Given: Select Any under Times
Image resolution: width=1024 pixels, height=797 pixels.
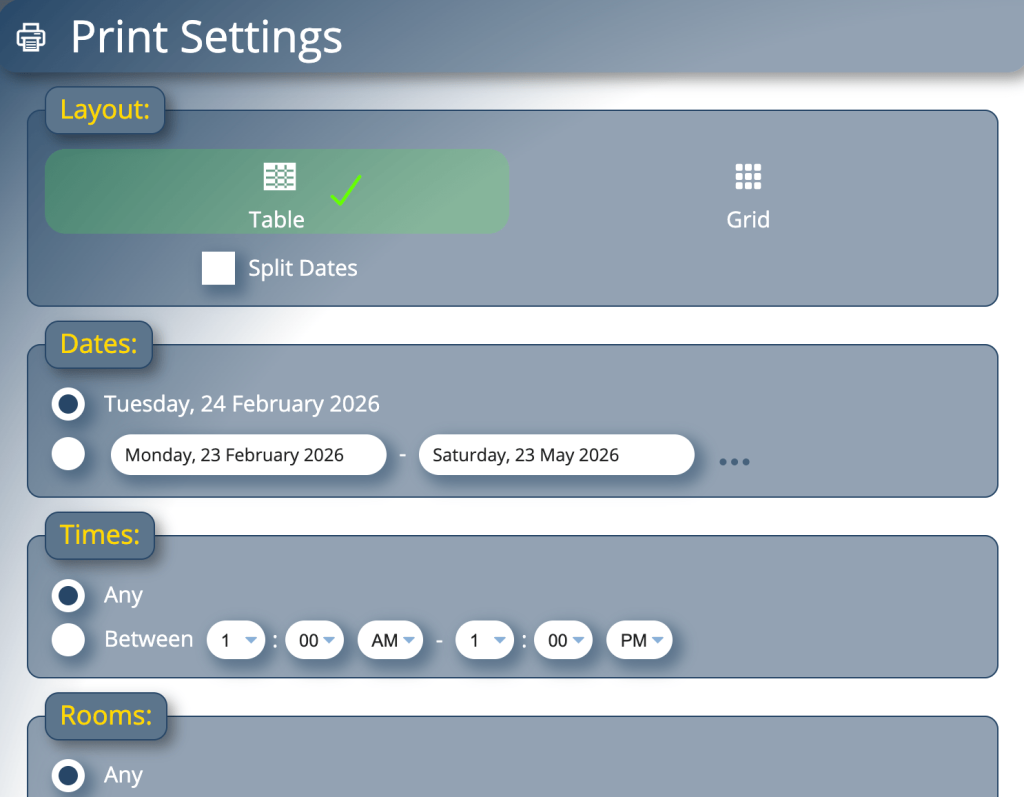Looking at the screenshot, I should click(x=68, y=595).
